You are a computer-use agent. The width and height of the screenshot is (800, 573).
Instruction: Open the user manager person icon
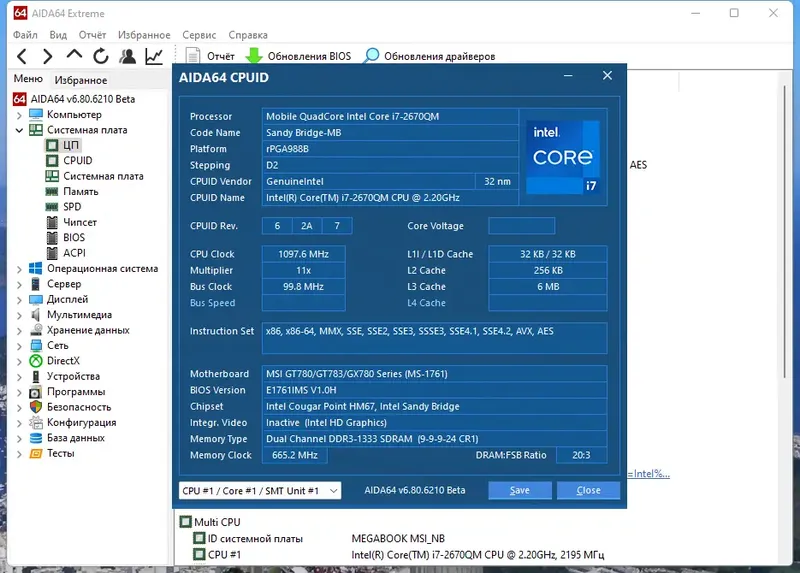(x=128, y=56)
